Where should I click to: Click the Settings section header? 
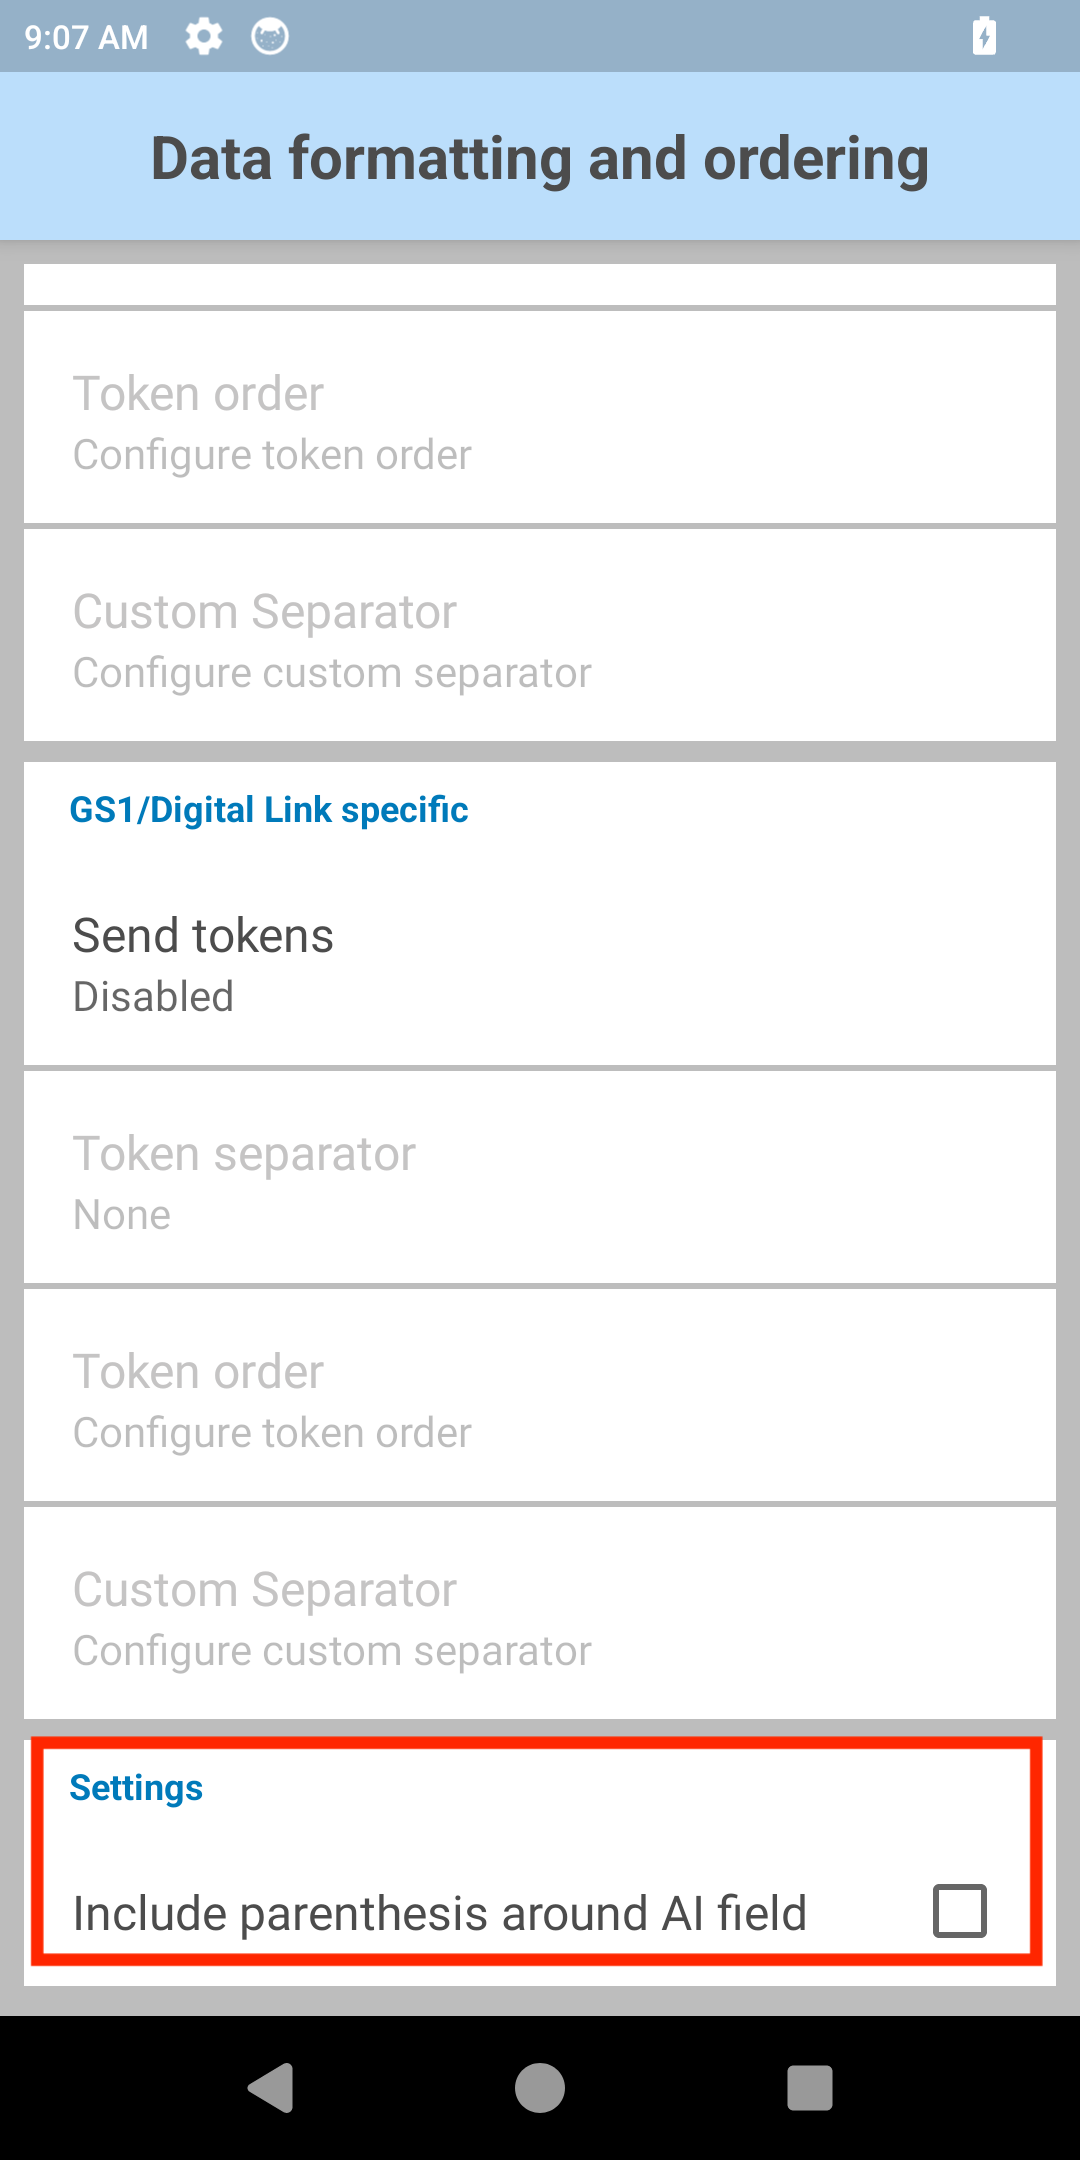[x=136, y=1788]
